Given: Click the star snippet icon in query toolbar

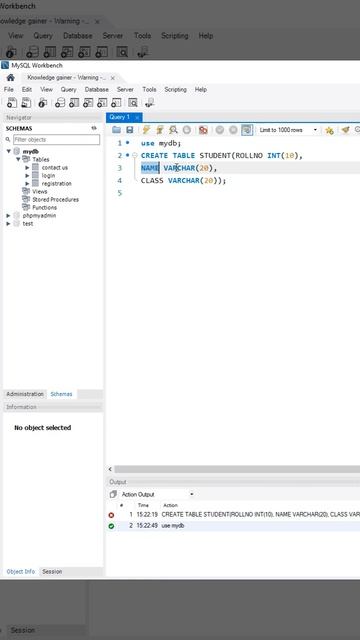Looking at the screenshot, I should coord(329,130).
